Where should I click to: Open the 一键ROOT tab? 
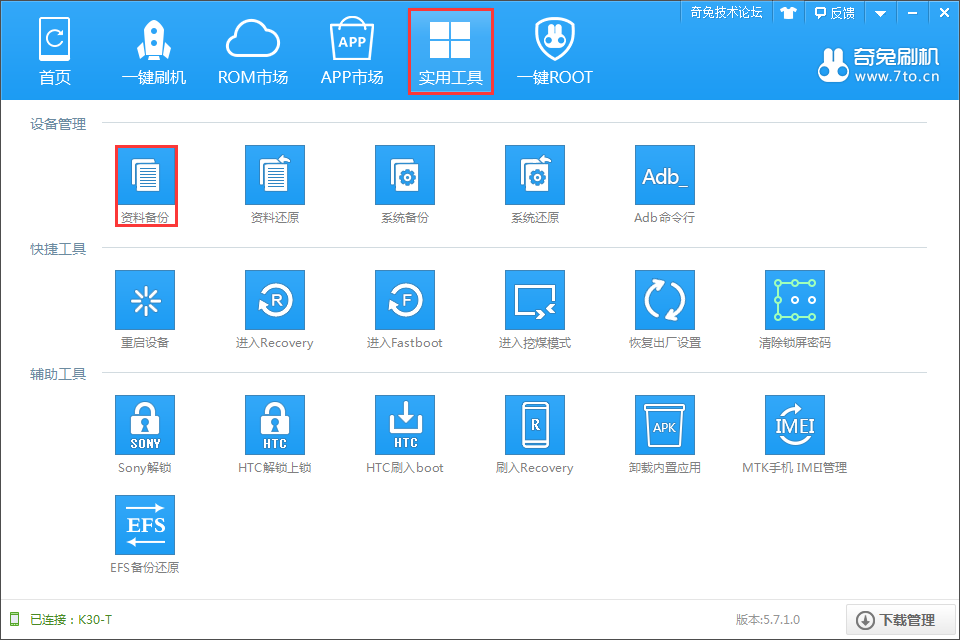(x=555, y=51)
